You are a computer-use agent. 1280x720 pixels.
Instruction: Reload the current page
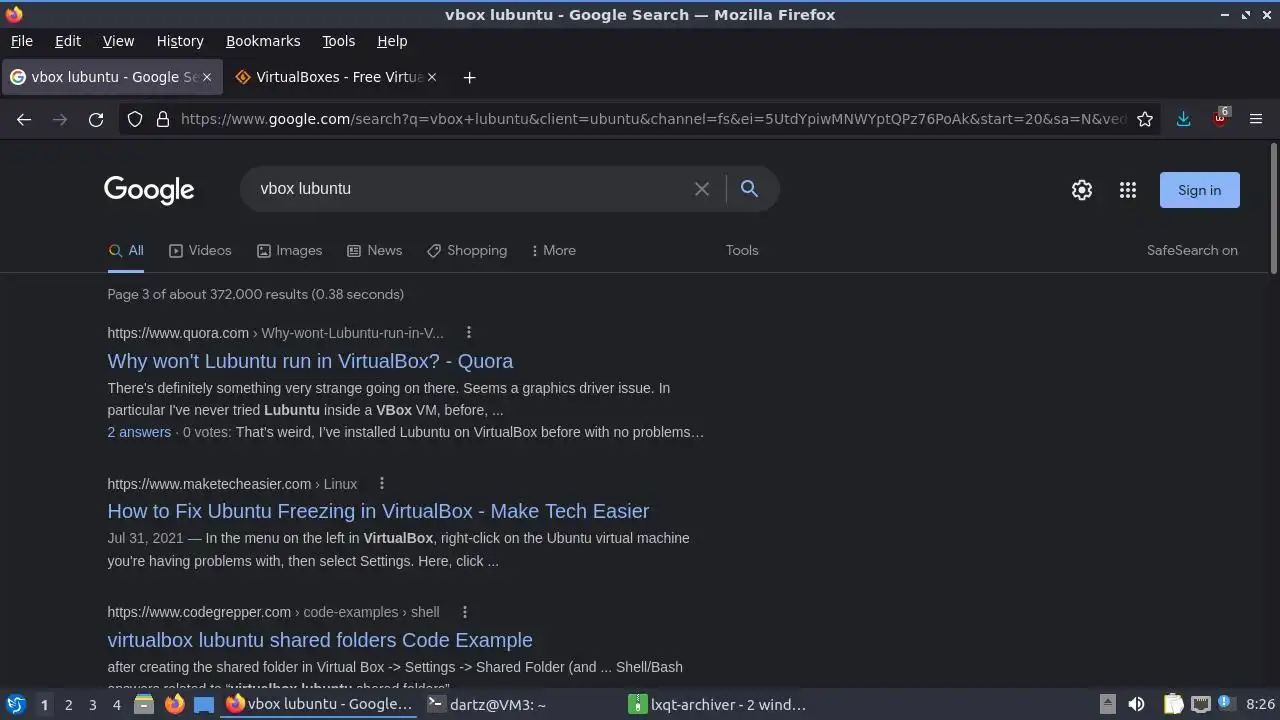[96, 119]
